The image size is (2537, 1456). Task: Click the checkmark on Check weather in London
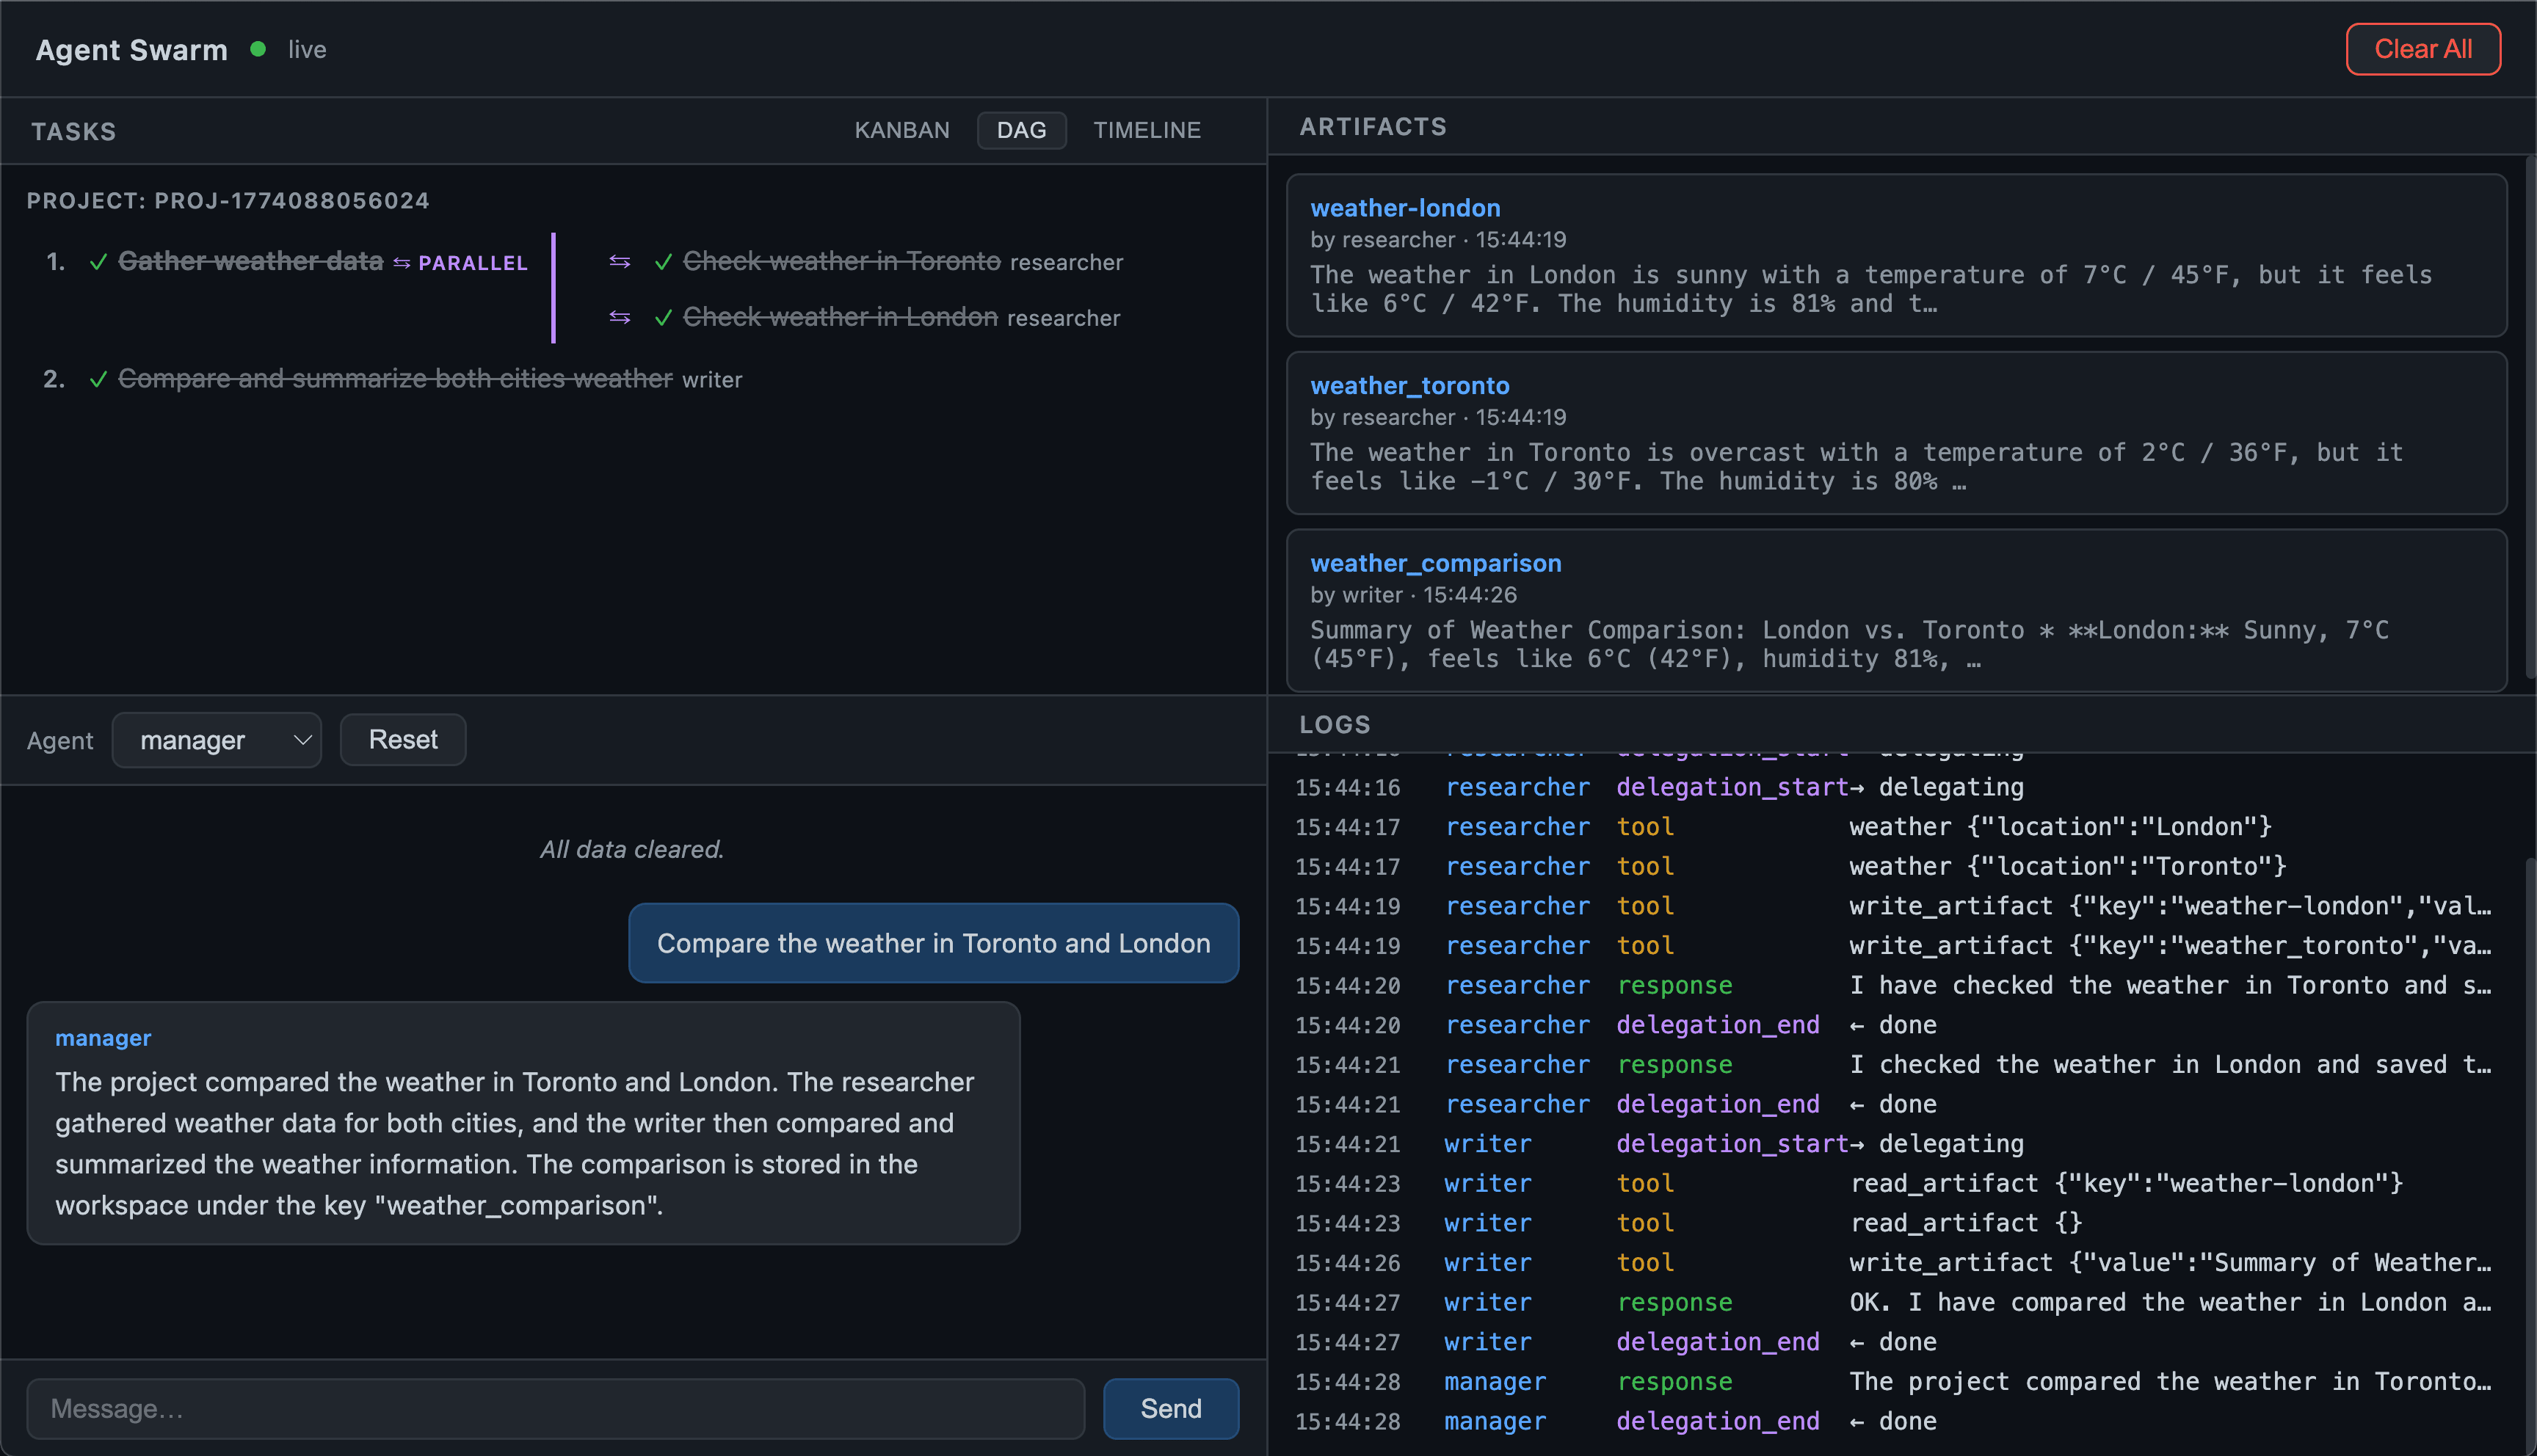point(662,318)
